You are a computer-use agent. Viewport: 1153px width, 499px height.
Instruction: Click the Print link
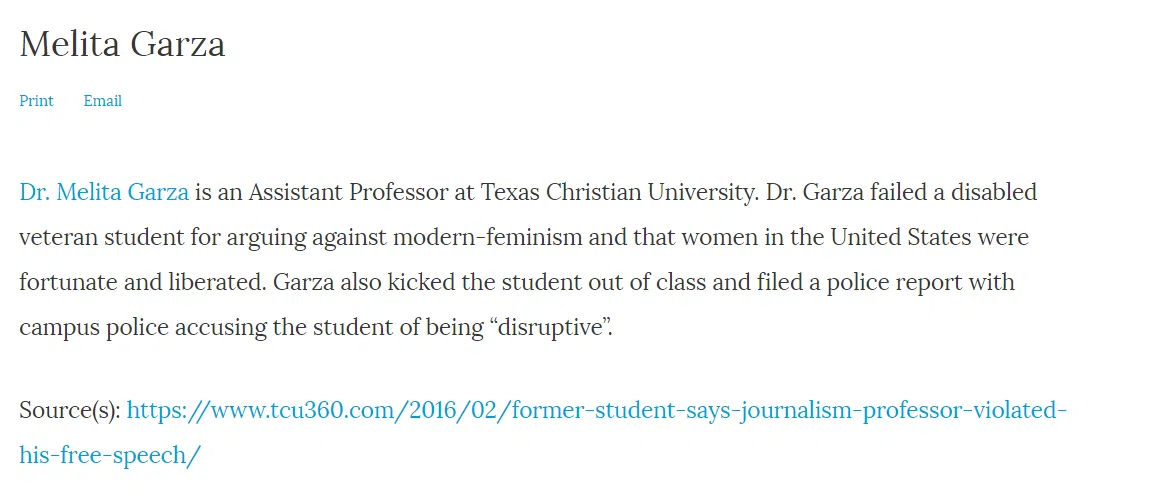36,101
